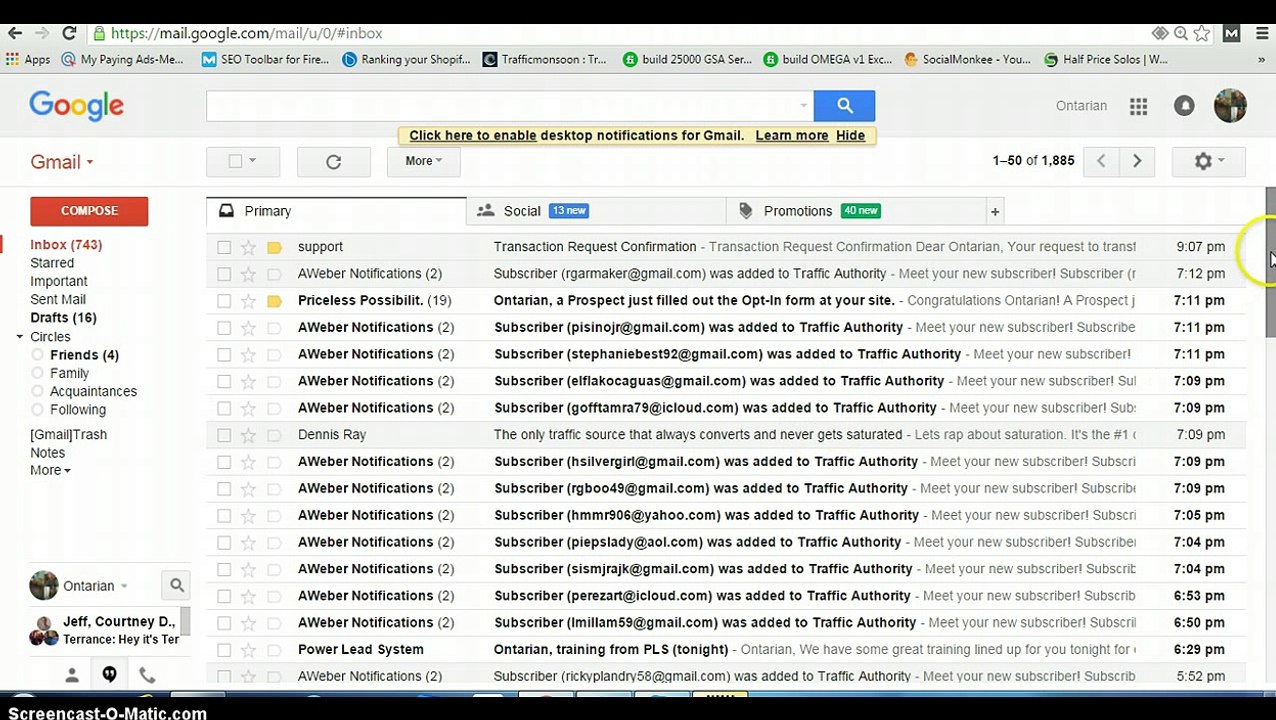Switch to the Social tab
This screenshot has width=1276, height=720.
pyautogui.click(x=596, y=211)
